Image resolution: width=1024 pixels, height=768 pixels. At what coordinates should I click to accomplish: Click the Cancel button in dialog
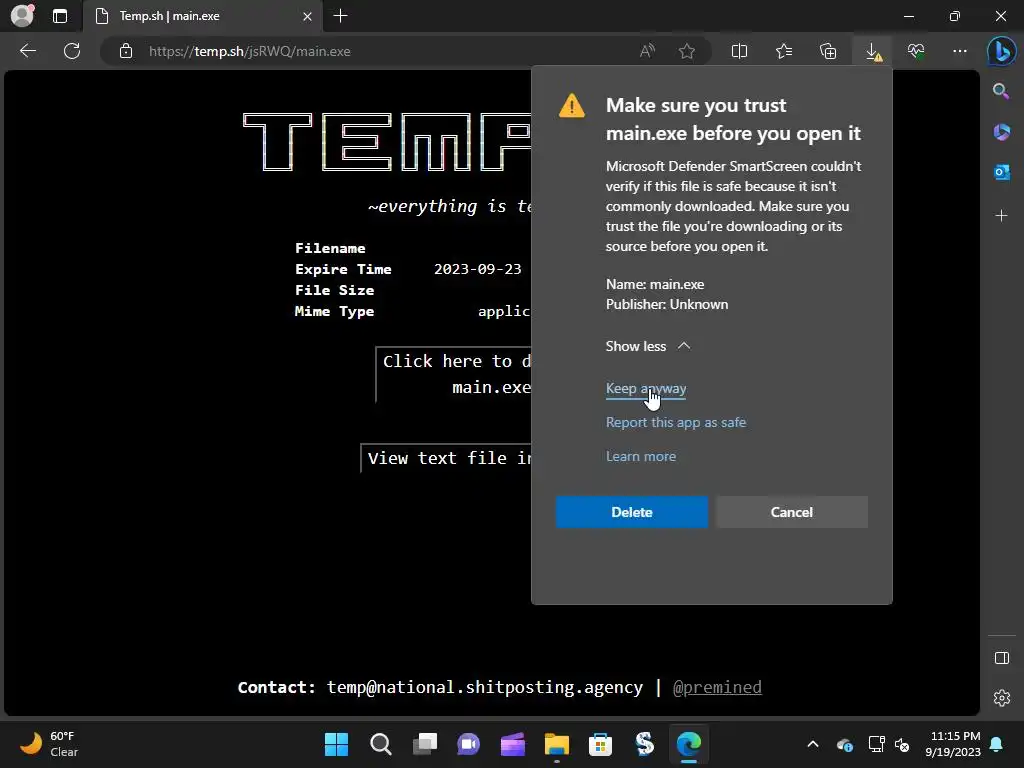pyautogui.click(x=792, y=512)
